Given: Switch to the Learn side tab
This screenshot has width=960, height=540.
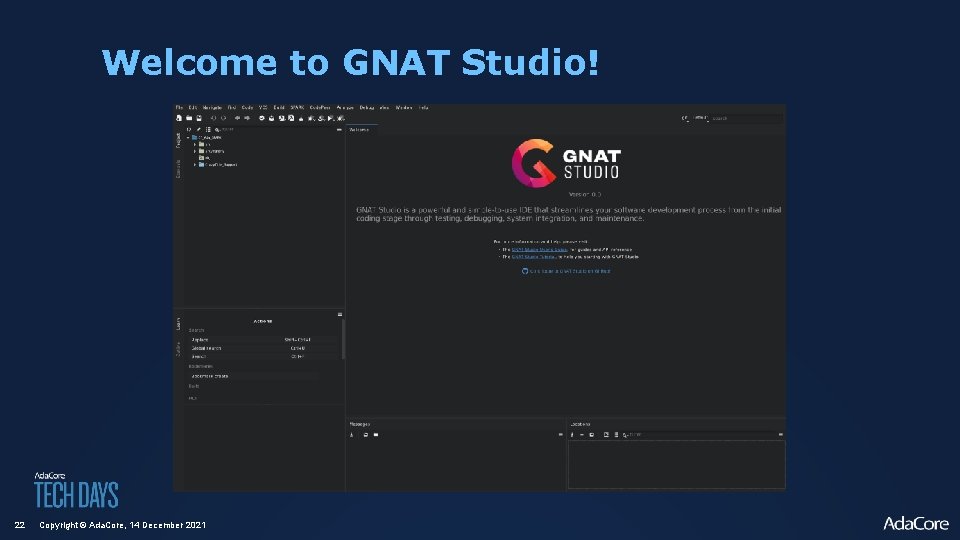Looking at the screenshot, I should coord(178,324).
